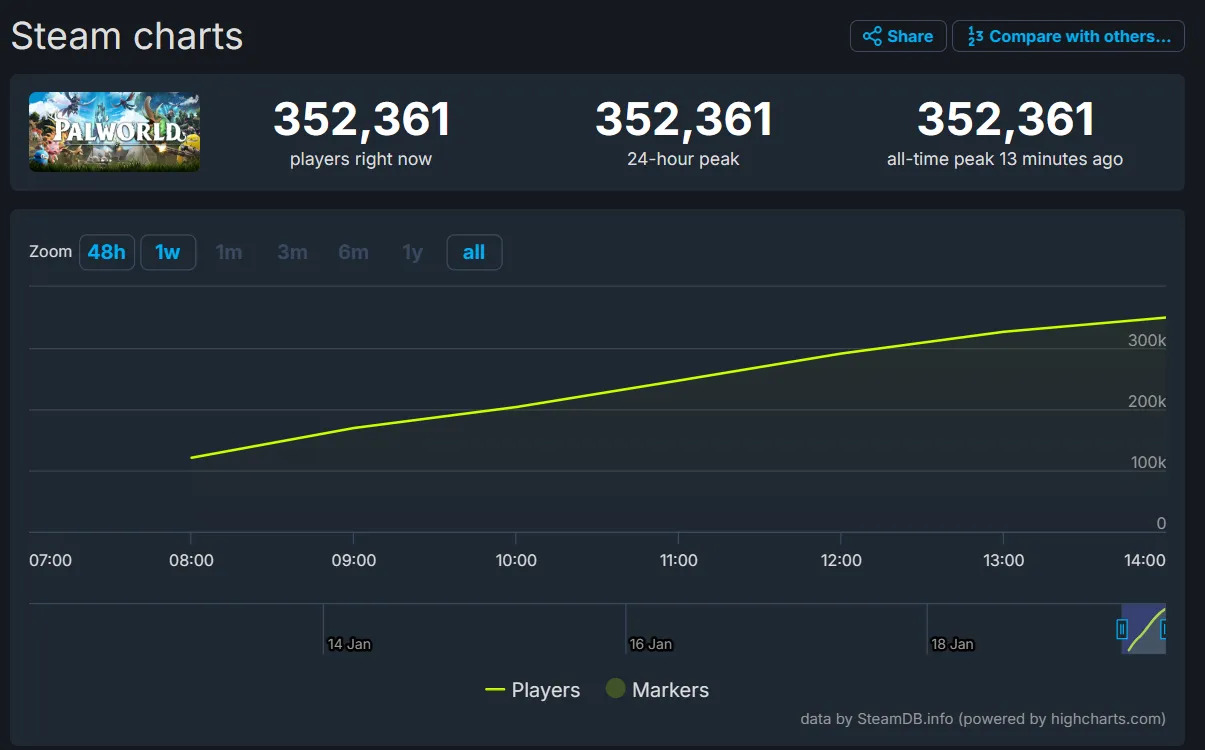Viewport: 1205px width, 750px height.
Task: Click the 09:00 axis label
Action: (x=354, y=560)
